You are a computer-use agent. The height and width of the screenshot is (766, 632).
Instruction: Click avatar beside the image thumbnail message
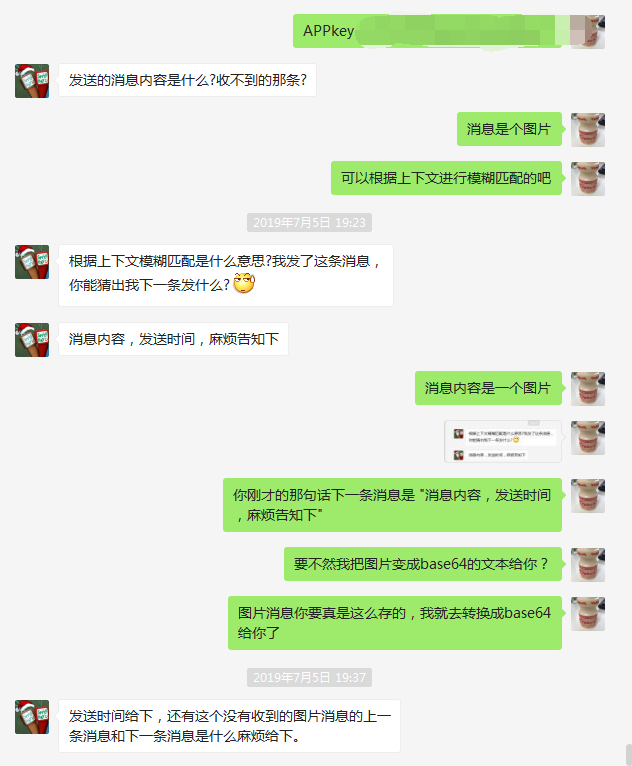588,438
